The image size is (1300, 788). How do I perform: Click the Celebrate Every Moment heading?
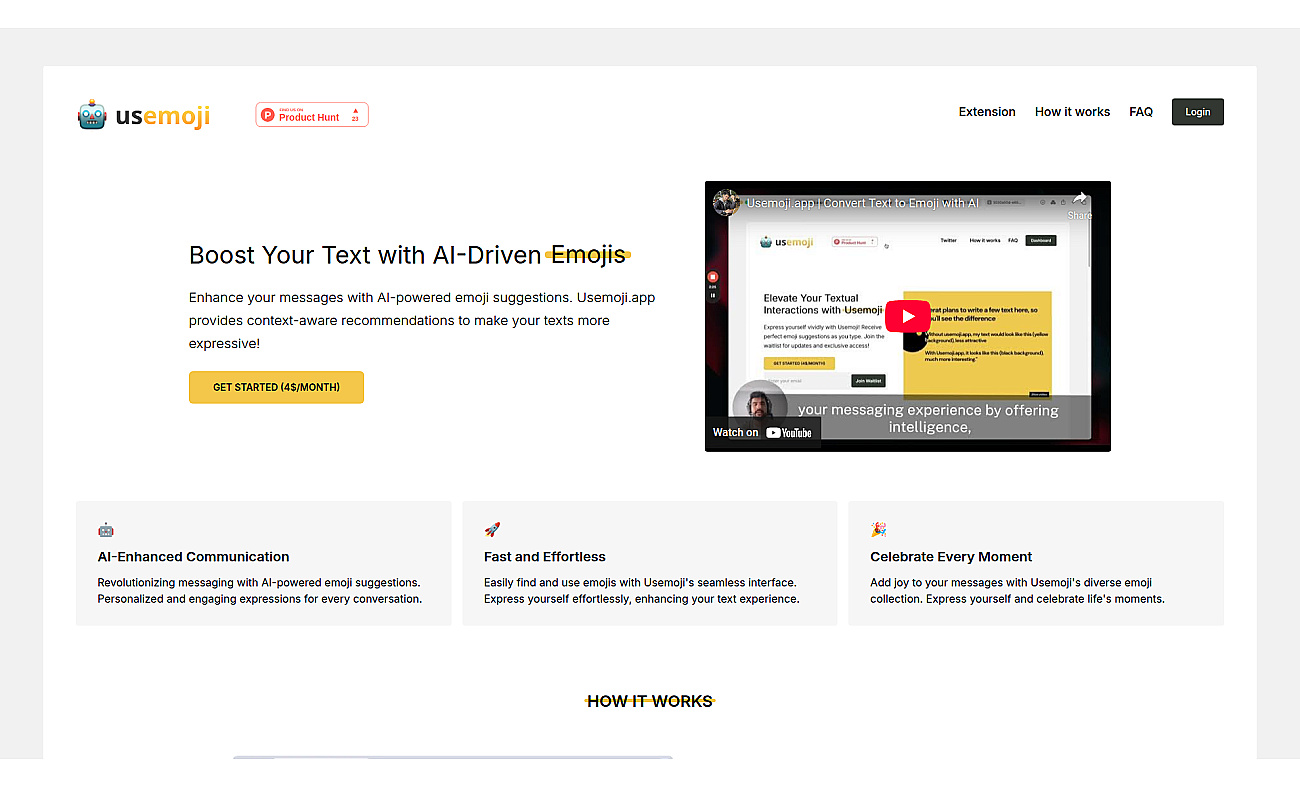pyautogui.click(x=951, y=557)
